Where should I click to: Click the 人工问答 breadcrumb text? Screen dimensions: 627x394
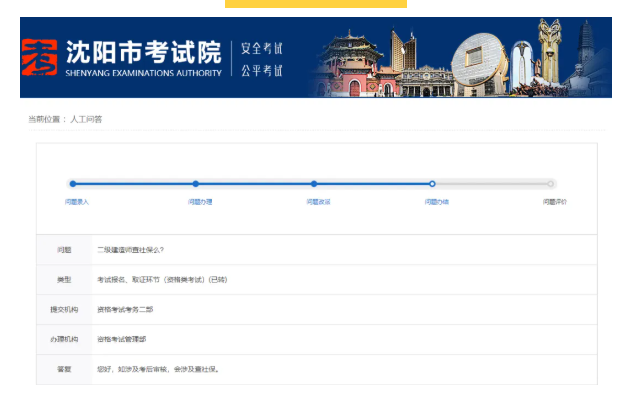pyautogui.click(x=86, y=119)
